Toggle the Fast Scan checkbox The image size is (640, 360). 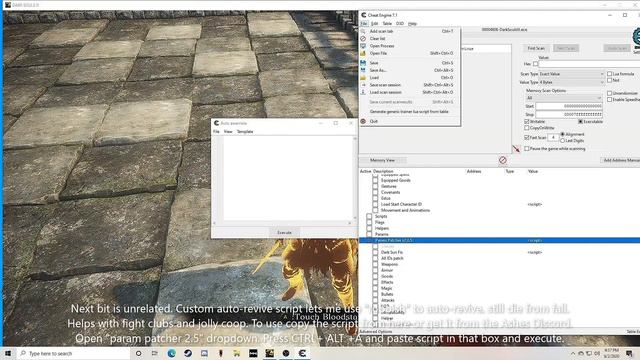527,138
